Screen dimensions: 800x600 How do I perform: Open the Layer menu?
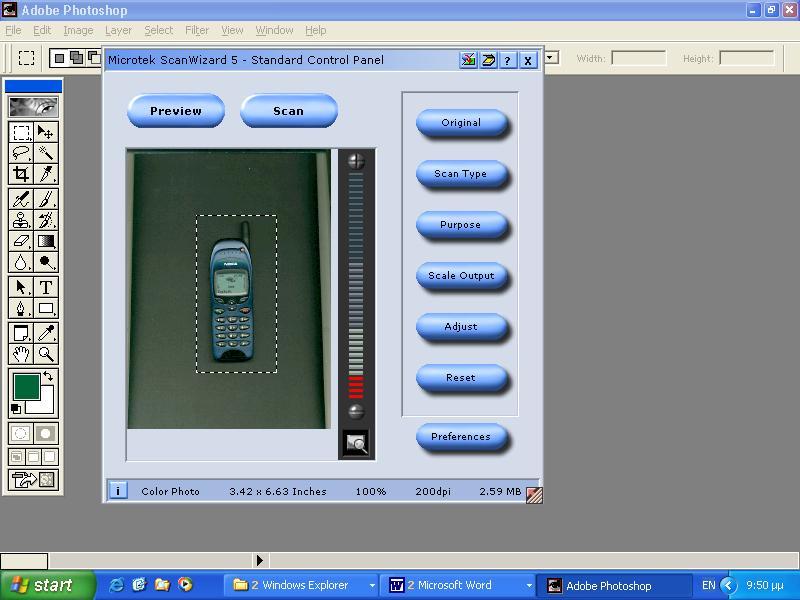(x=118, y=31)
